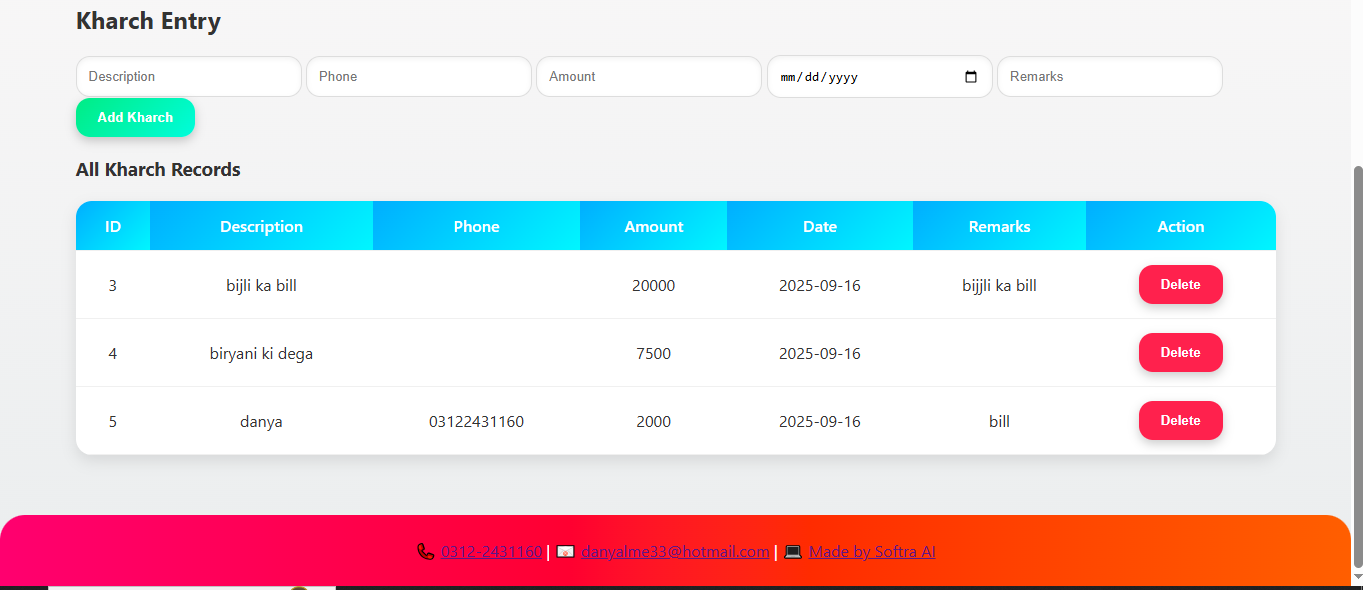This screenshot has height=590, width=1363.
Task: Delete the record for bijli ka bill
Action: [x=1180, y=284]
